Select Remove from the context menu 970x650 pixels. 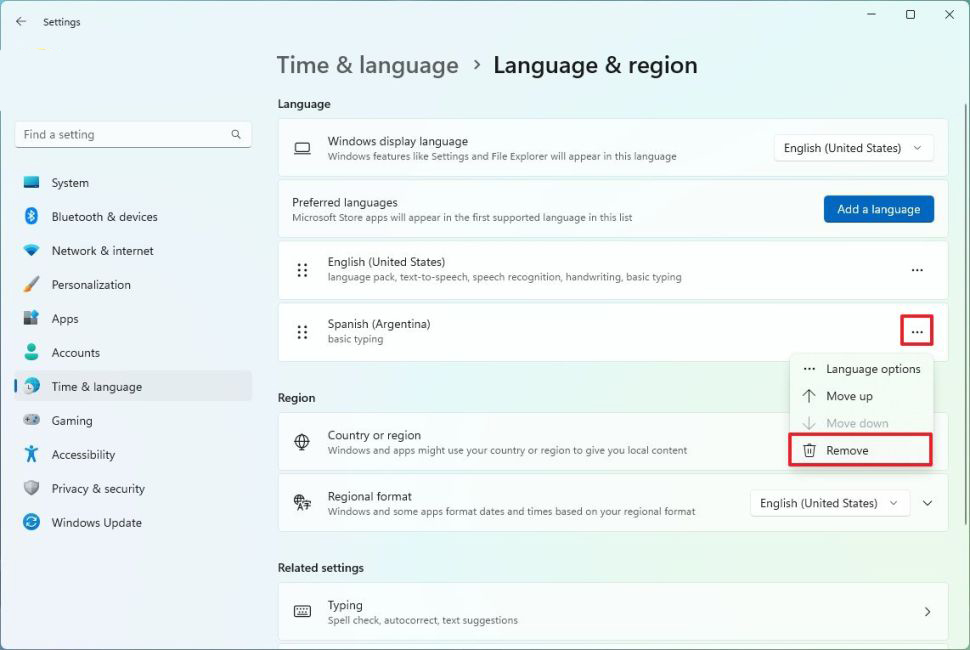pyautogui.click(x=847, y=451)
